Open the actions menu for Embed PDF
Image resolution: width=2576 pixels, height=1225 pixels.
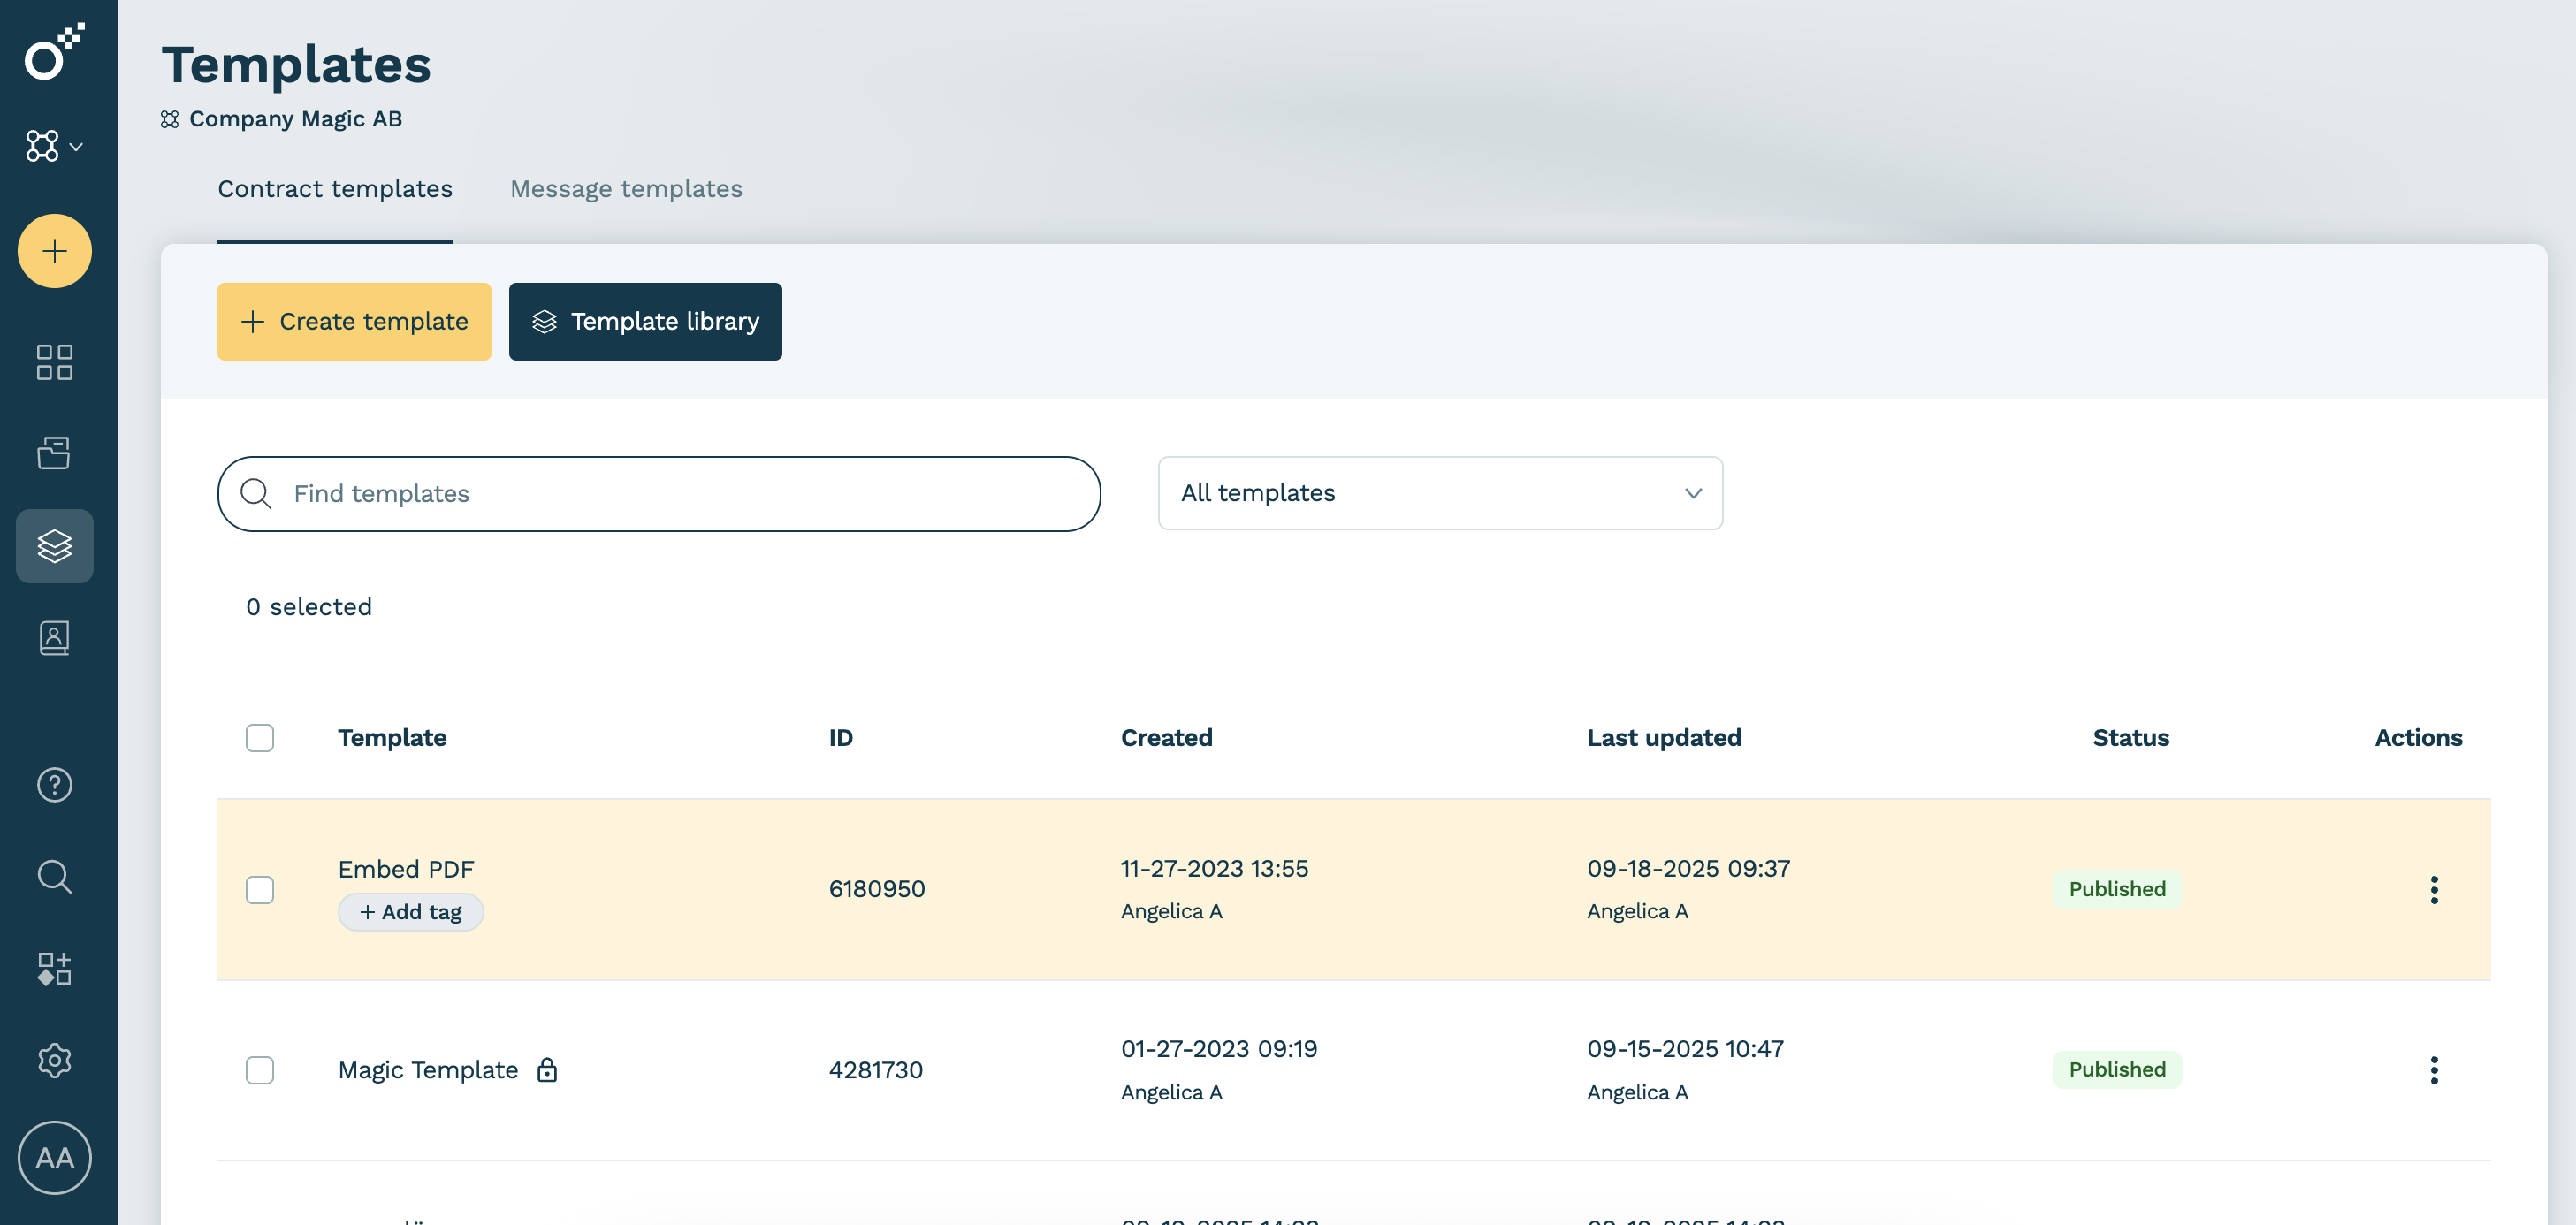point(2434,890)
